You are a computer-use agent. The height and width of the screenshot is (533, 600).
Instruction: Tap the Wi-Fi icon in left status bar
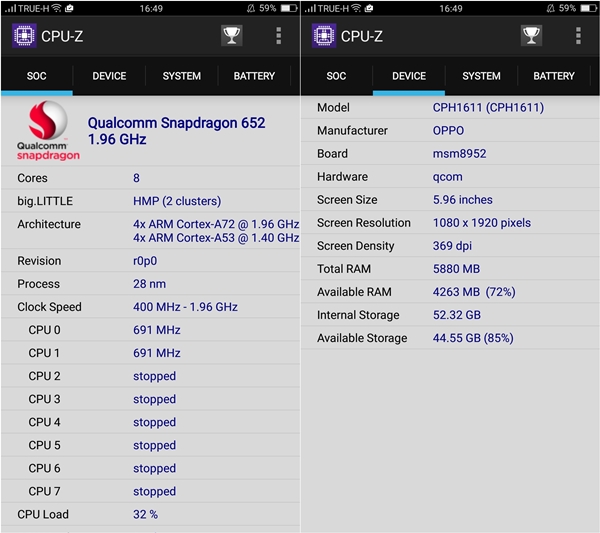point(56,8)
